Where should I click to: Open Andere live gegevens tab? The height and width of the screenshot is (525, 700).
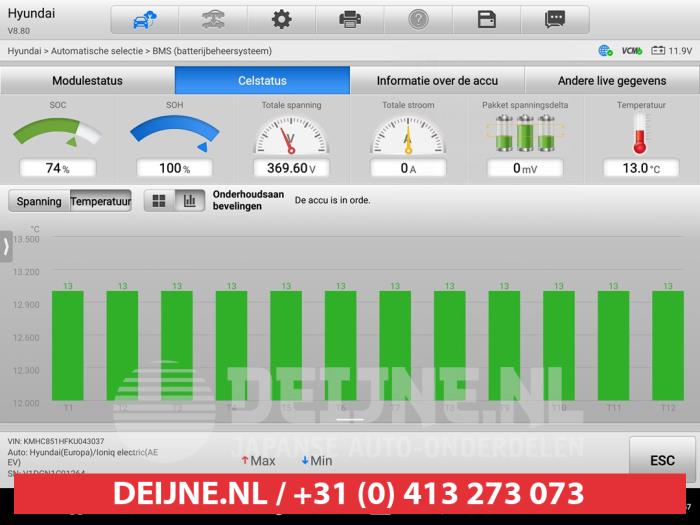coord(612,81)
